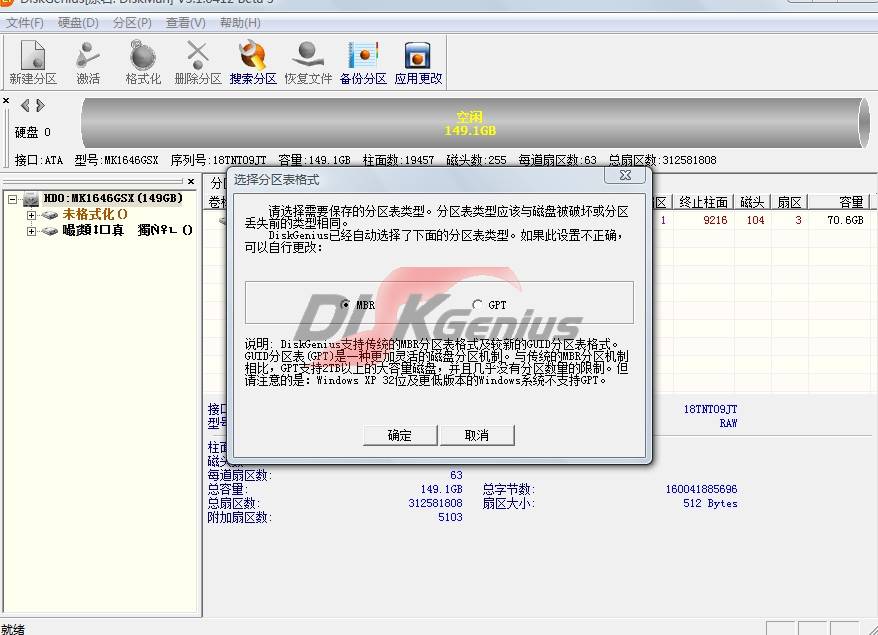Click the 160041885696 total bytes value

click(701, 489)
